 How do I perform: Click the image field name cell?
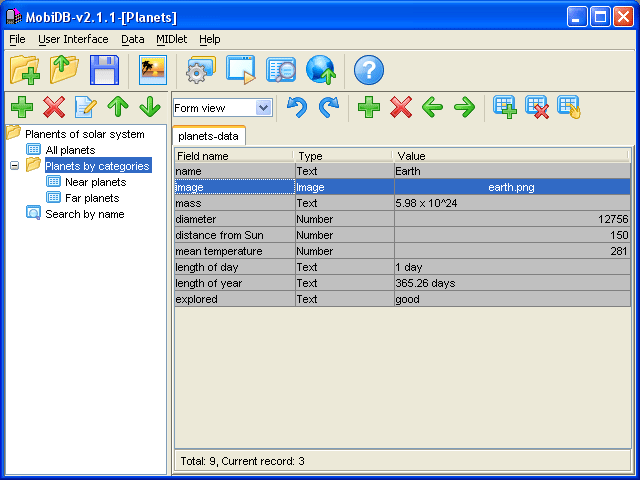coord(235,187)
